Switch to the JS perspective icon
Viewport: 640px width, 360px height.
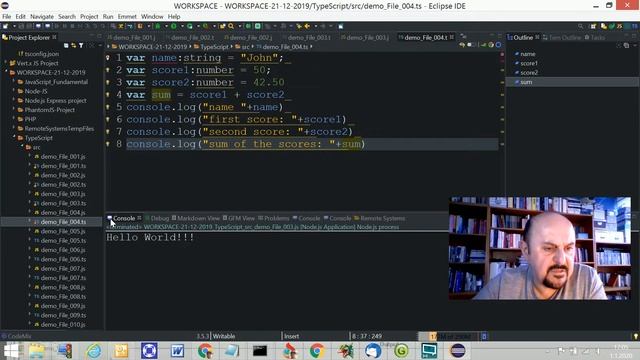(619, 26)
